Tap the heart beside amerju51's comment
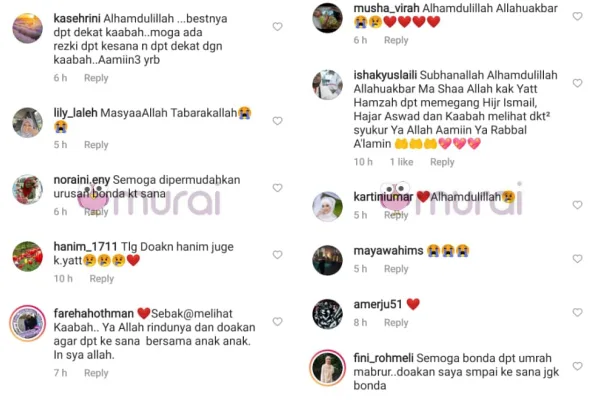 (577, 312)
